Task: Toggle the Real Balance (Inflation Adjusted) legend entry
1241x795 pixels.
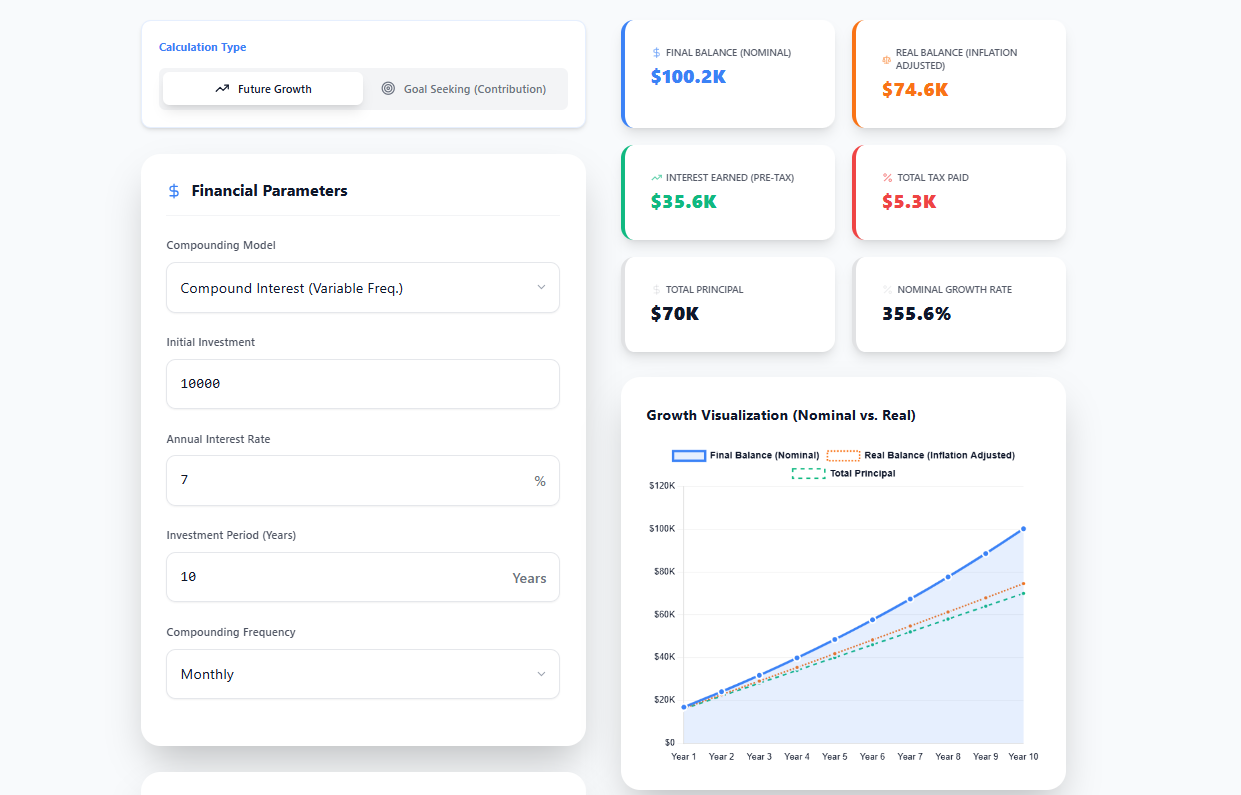Action: pos(920,455)
